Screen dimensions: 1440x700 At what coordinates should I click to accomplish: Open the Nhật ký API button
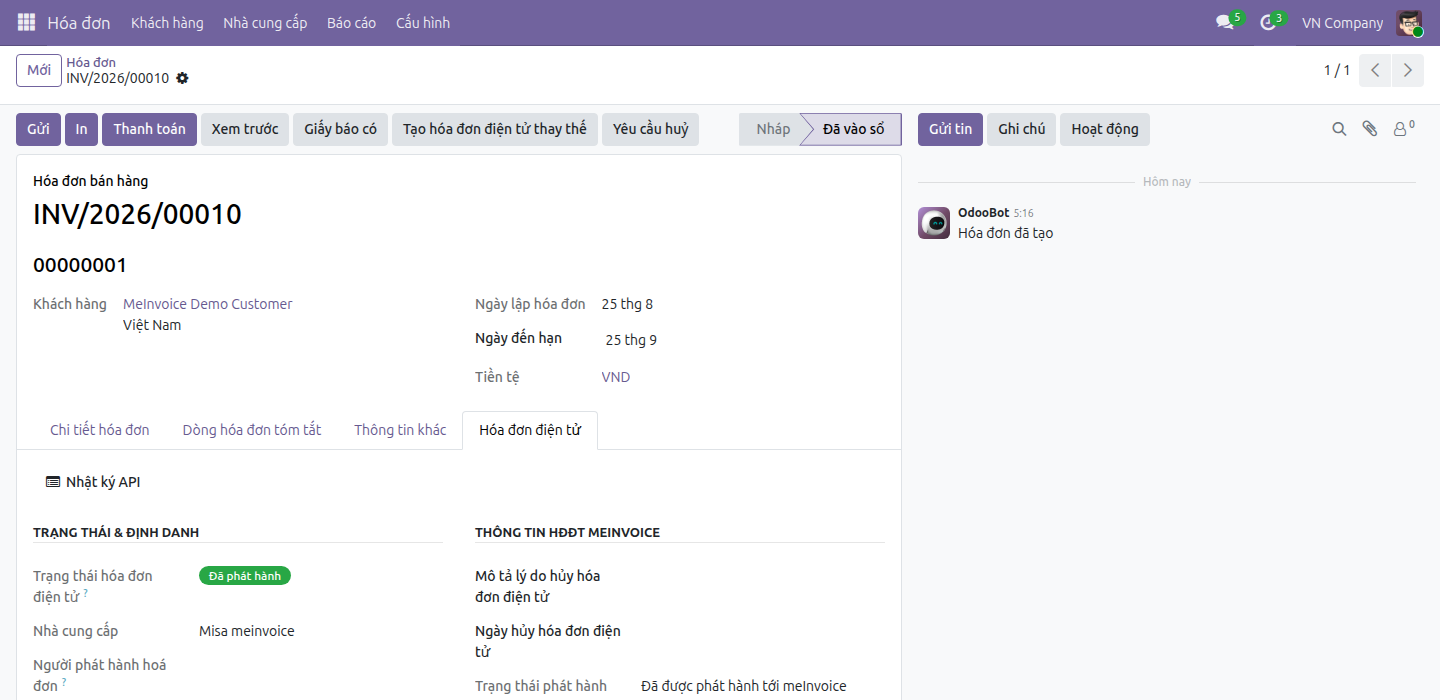tap(93, 482)
